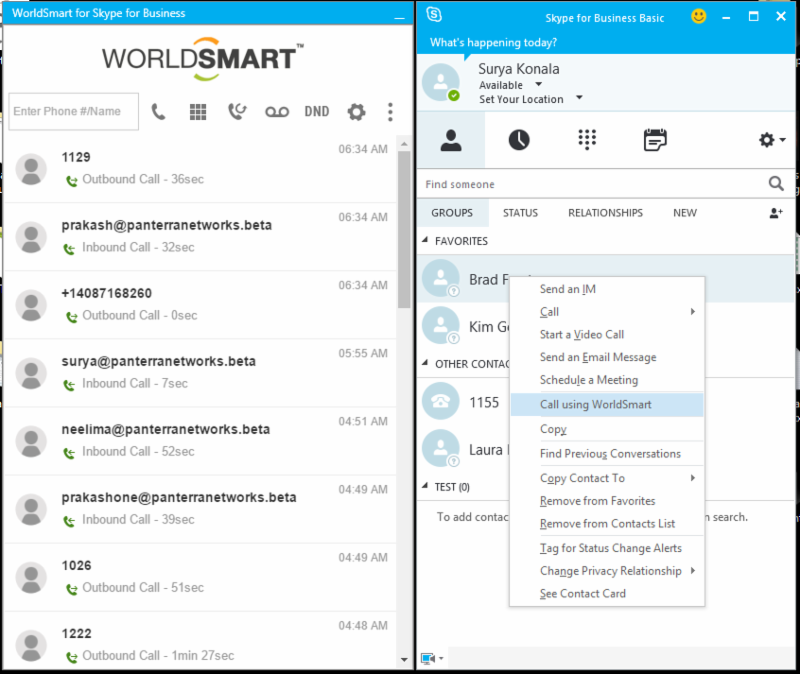
Task: Expand the Call submenu
Action: pyautogui.click(x=607, y=312)
